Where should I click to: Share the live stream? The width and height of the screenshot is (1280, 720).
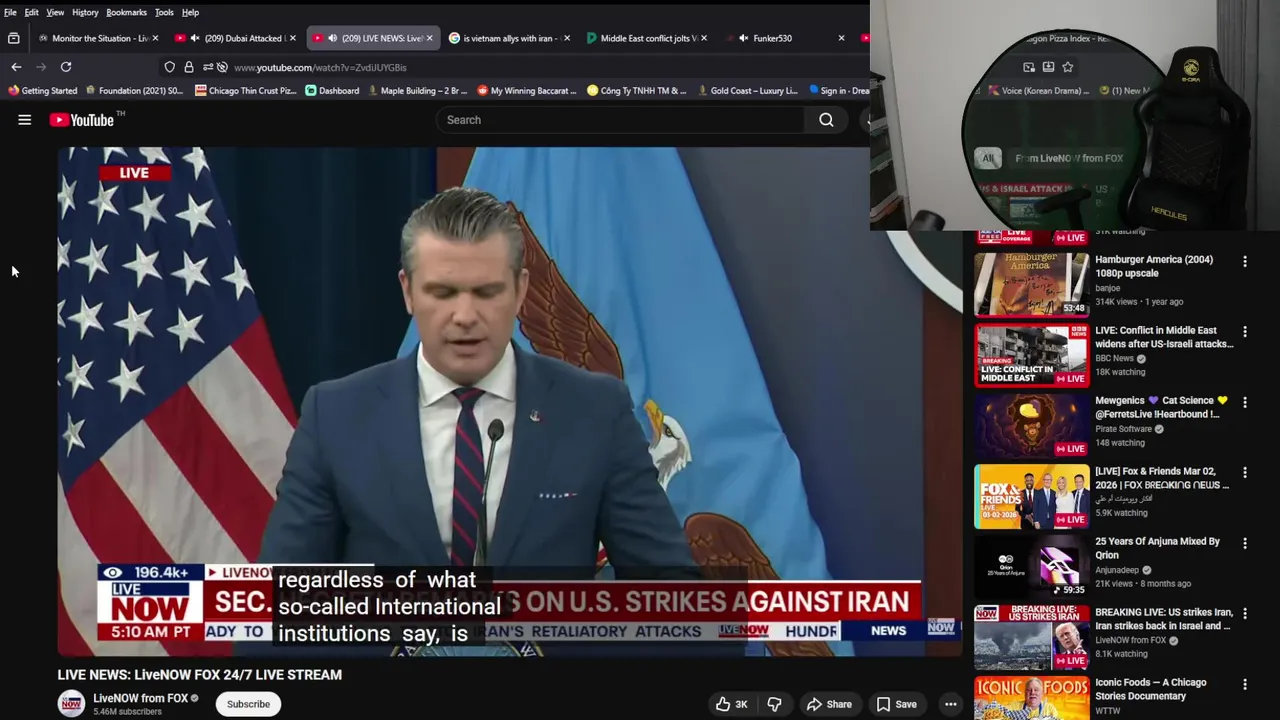[x=829, y=704]
